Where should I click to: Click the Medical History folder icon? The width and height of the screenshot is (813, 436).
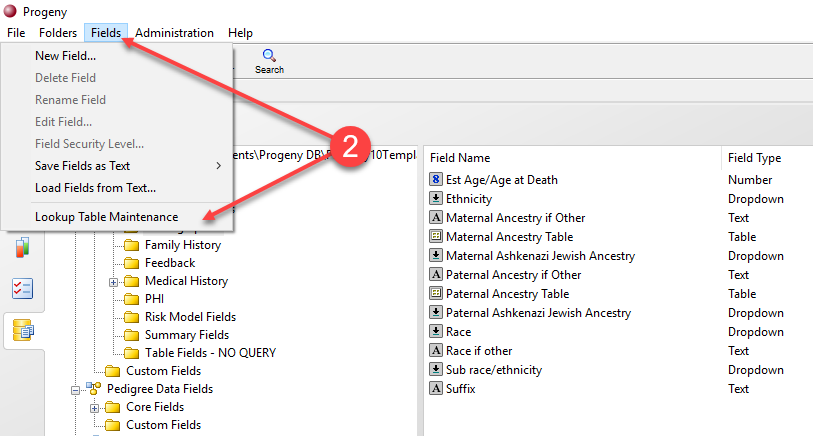132,281
